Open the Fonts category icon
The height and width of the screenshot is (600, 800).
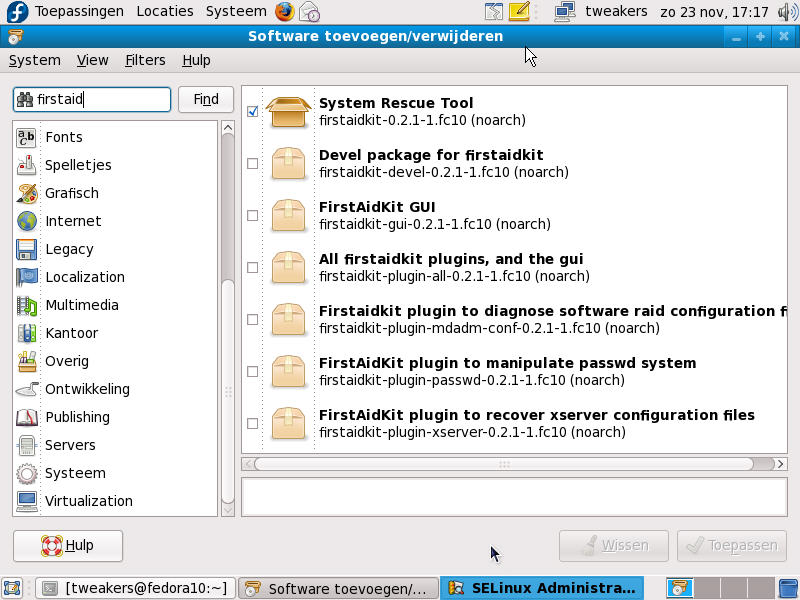[x=26, y=137]
